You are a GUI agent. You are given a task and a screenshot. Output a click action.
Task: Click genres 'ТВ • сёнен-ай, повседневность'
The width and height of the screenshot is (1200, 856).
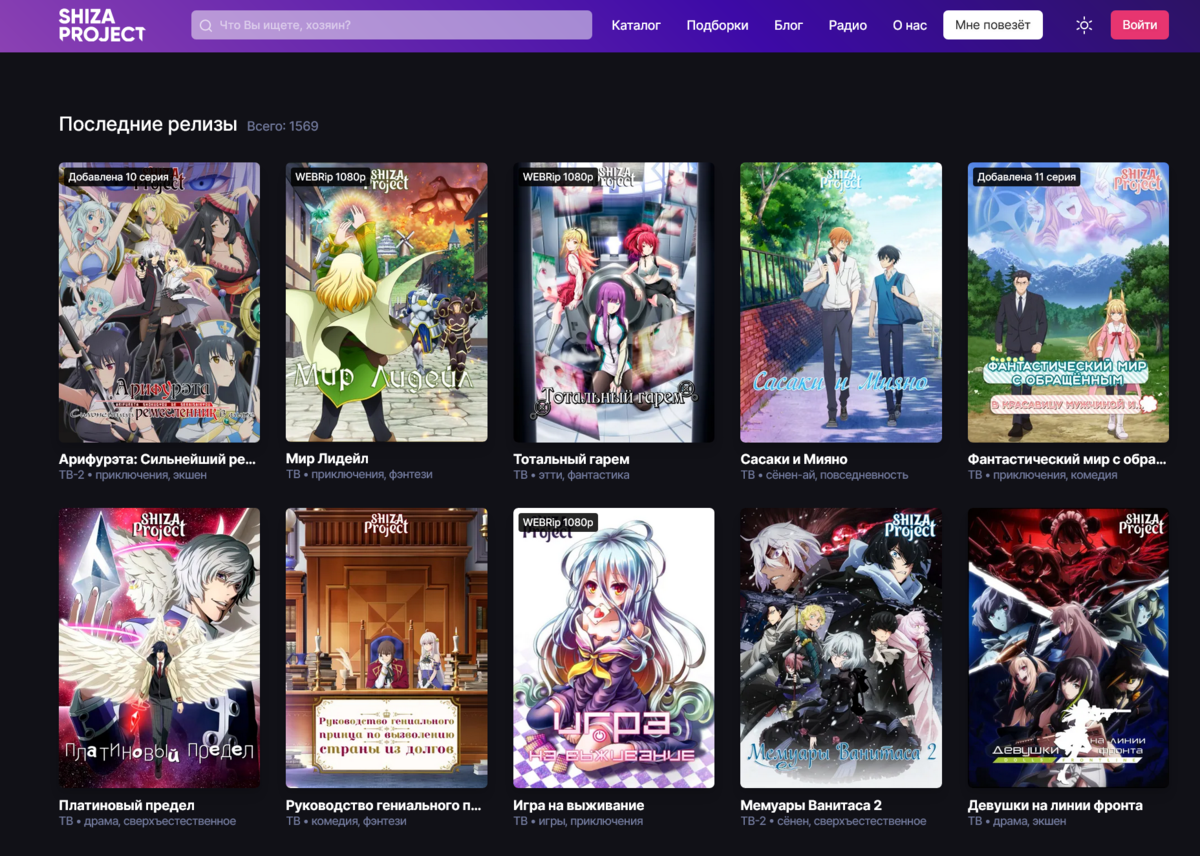(824, 475)
